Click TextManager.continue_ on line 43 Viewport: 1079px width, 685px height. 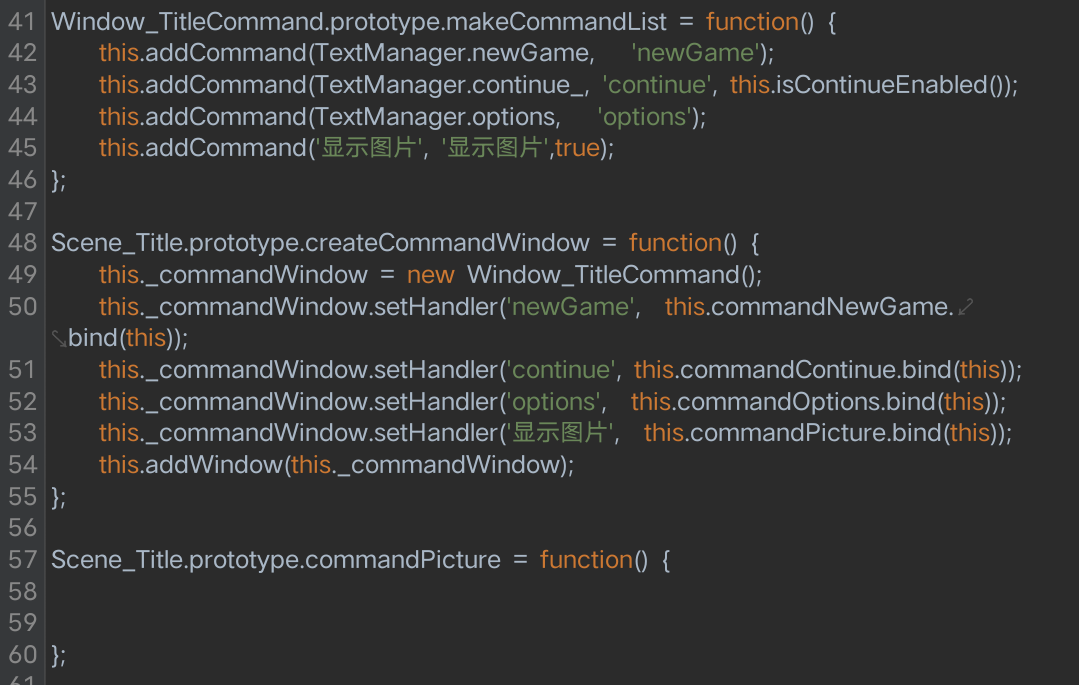pyautogui.click(x=449, y=85)
